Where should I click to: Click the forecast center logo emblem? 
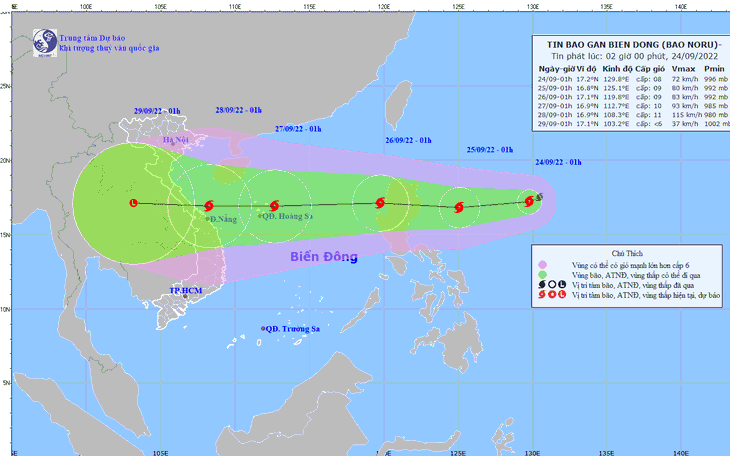click(x=45, y=43)
